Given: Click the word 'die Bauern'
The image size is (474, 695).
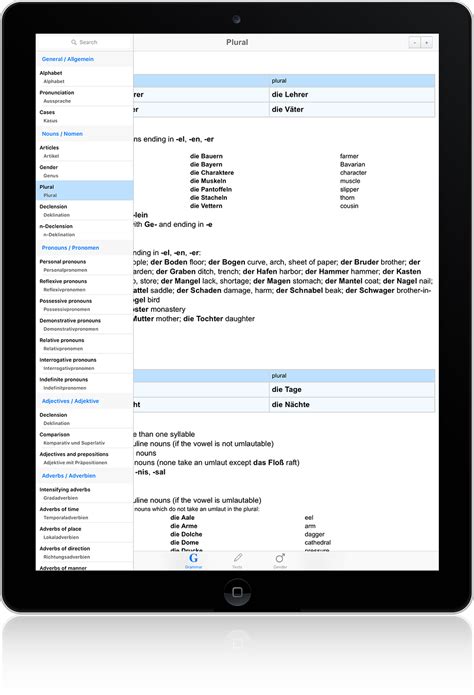Looking at the screenshot, I should pos(206,156).
